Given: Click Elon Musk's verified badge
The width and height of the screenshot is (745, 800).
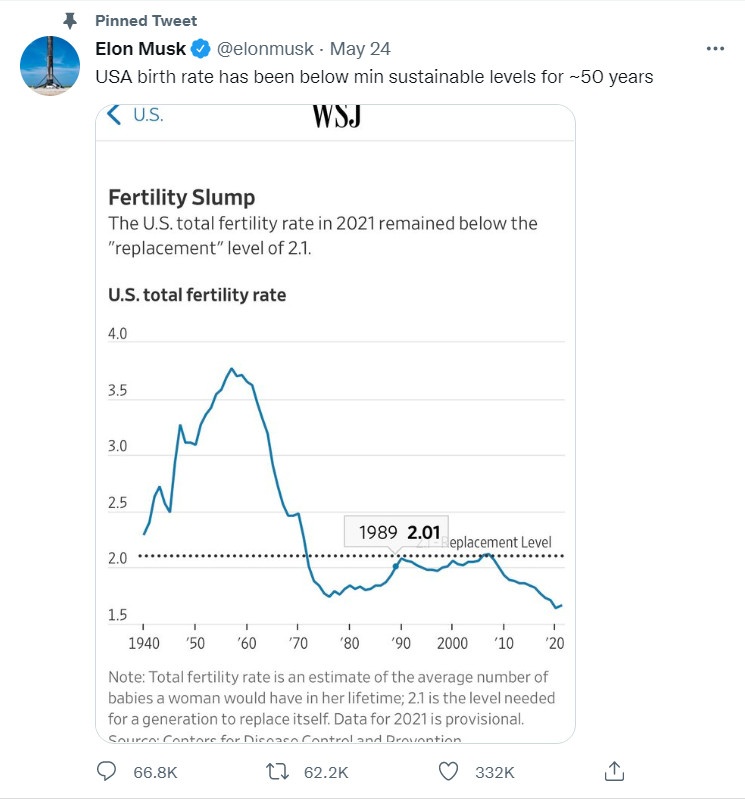Looking at the screenshot, I should 202,47.
